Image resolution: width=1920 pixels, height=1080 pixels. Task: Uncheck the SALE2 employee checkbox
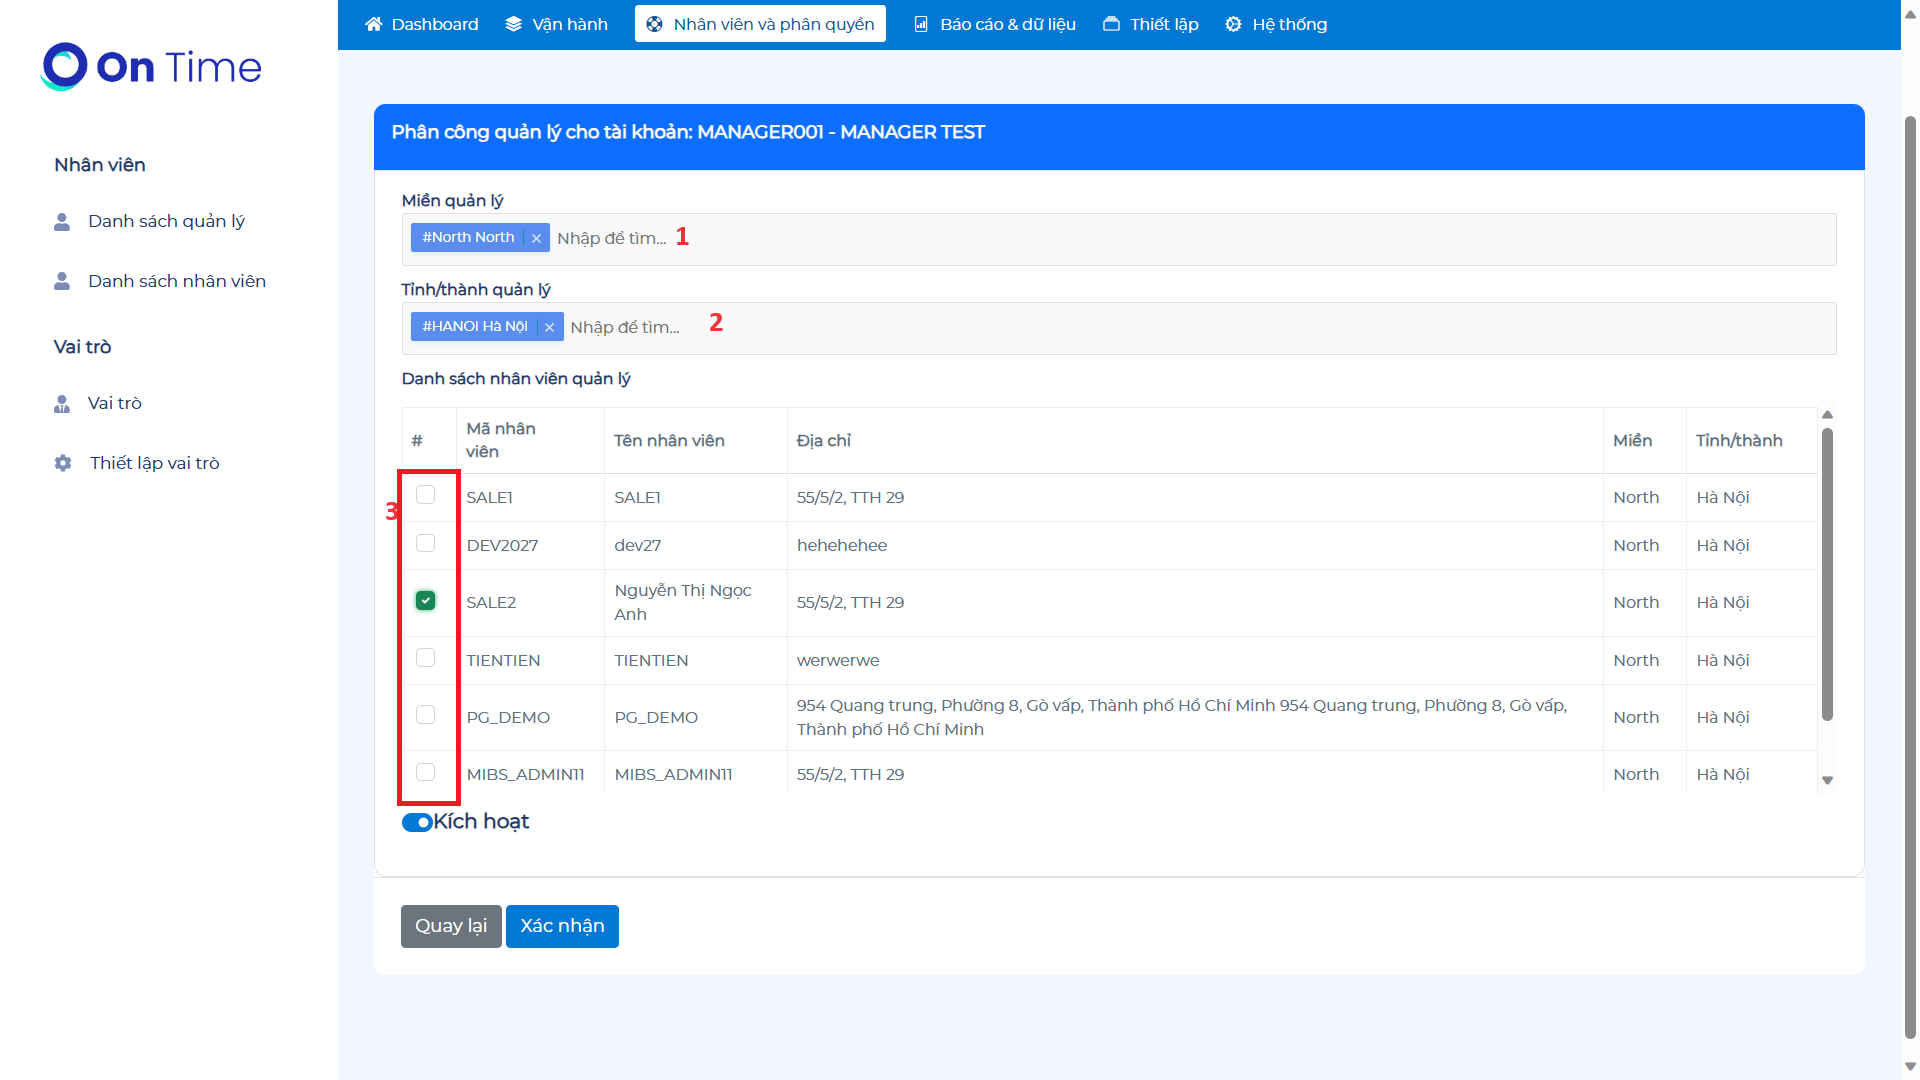point(425,601)
